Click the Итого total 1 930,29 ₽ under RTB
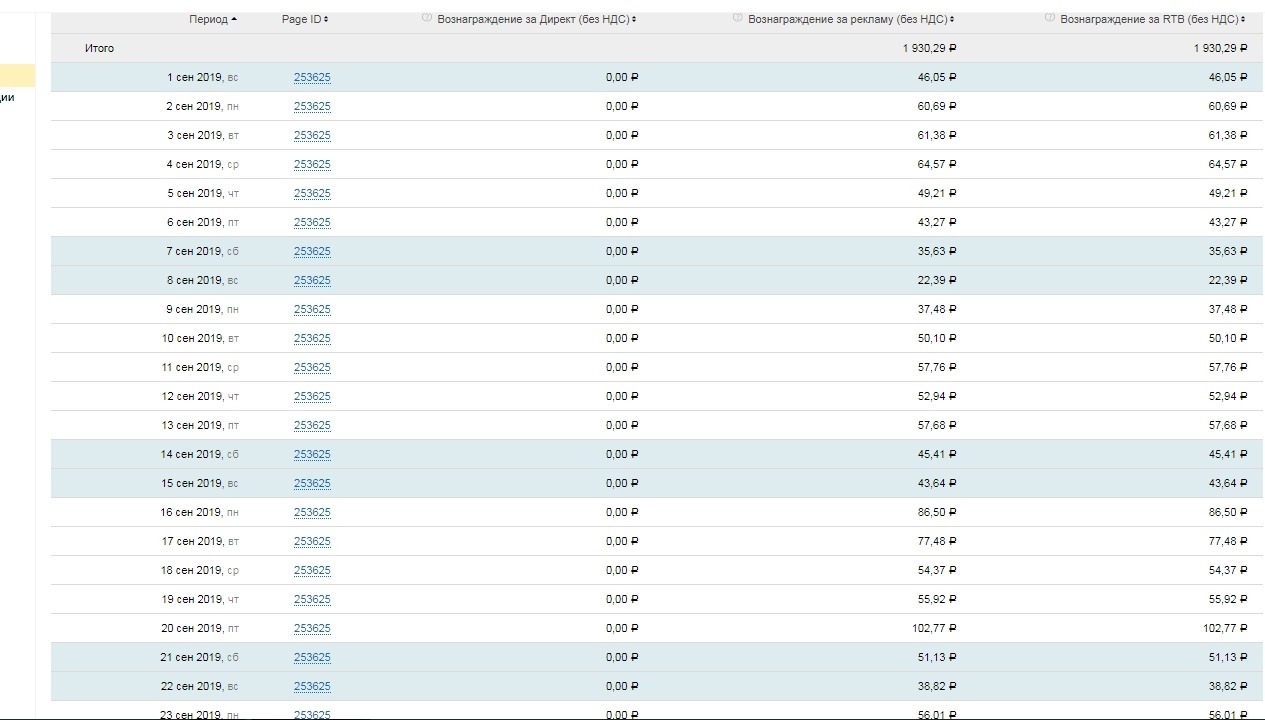 [1221, 48]
